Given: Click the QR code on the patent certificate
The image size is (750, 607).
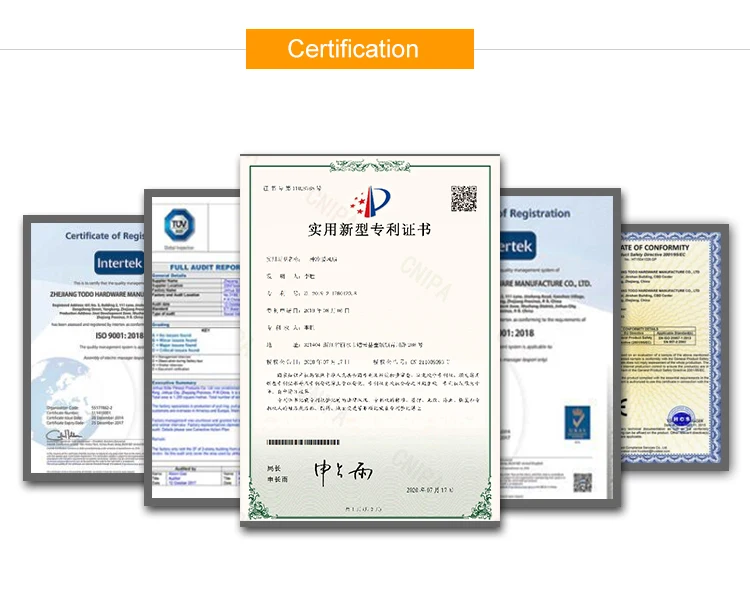Looking at the screenshot, I should [x=463, y=199].
